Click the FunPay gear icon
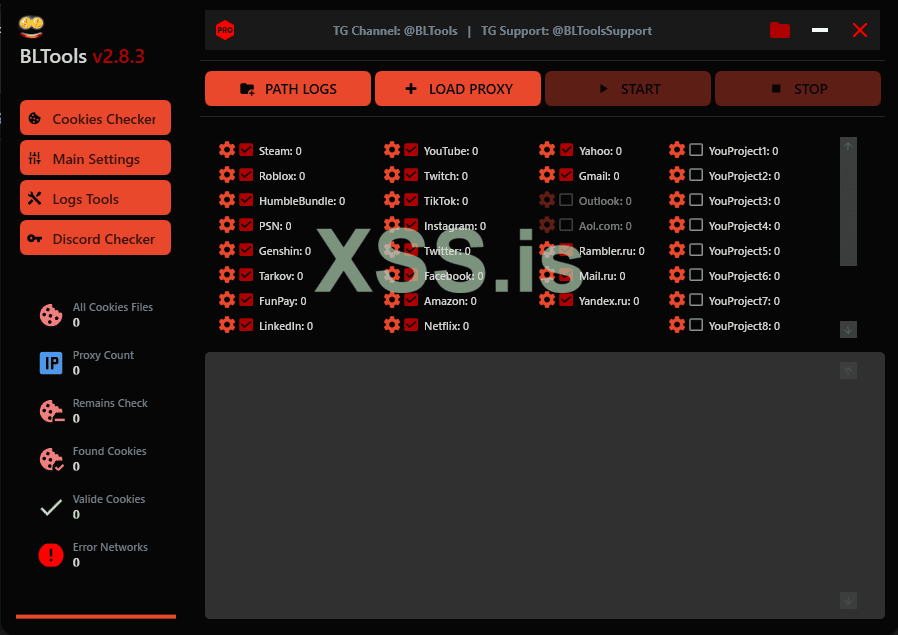 tap(227, 301)
